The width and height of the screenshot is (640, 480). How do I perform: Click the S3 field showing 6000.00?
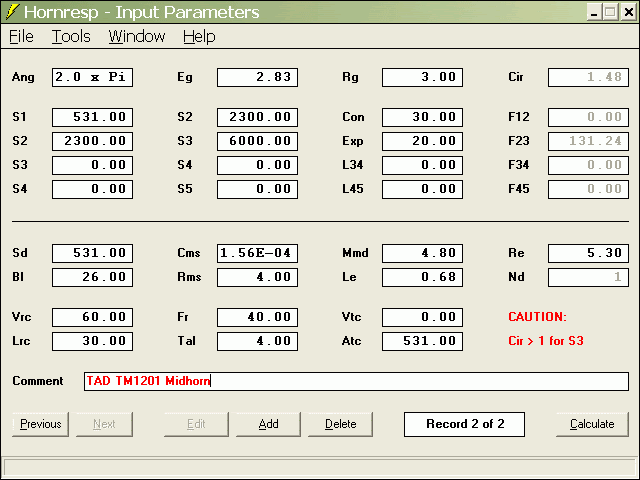pos(257,141)
